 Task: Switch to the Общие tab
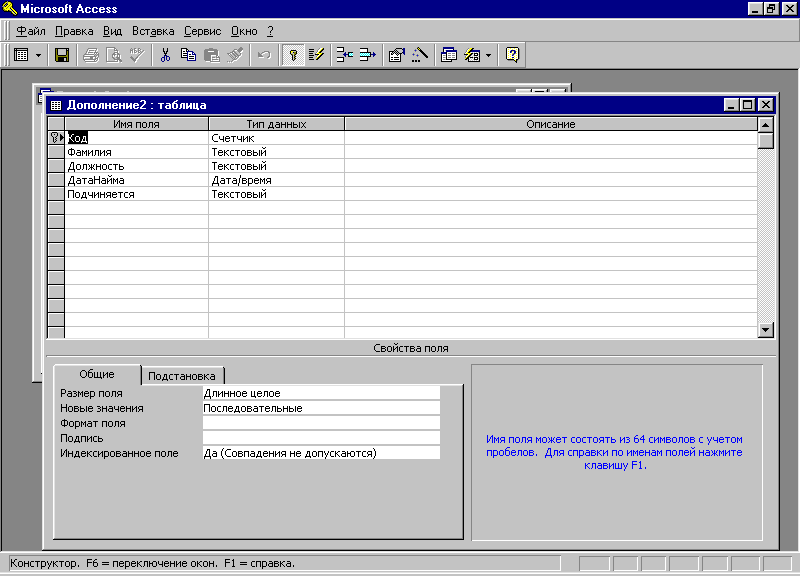pyautogui.click(x=96, y=374)
